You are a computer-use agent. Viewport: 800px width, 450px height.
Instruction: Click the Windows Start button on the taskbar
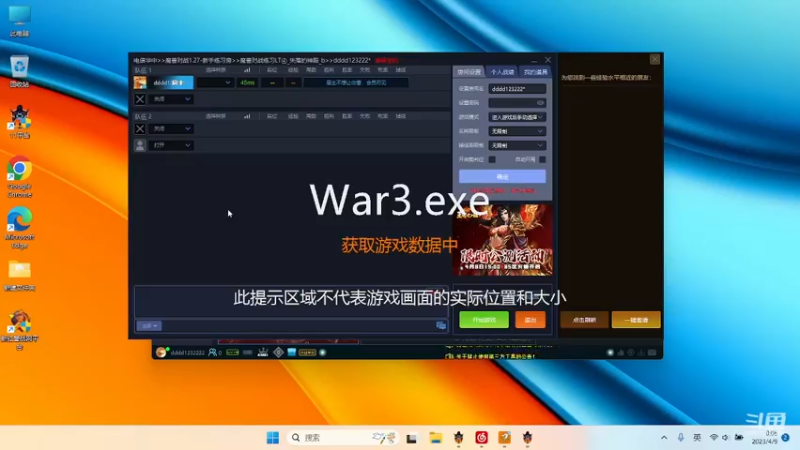coord(272,437)
